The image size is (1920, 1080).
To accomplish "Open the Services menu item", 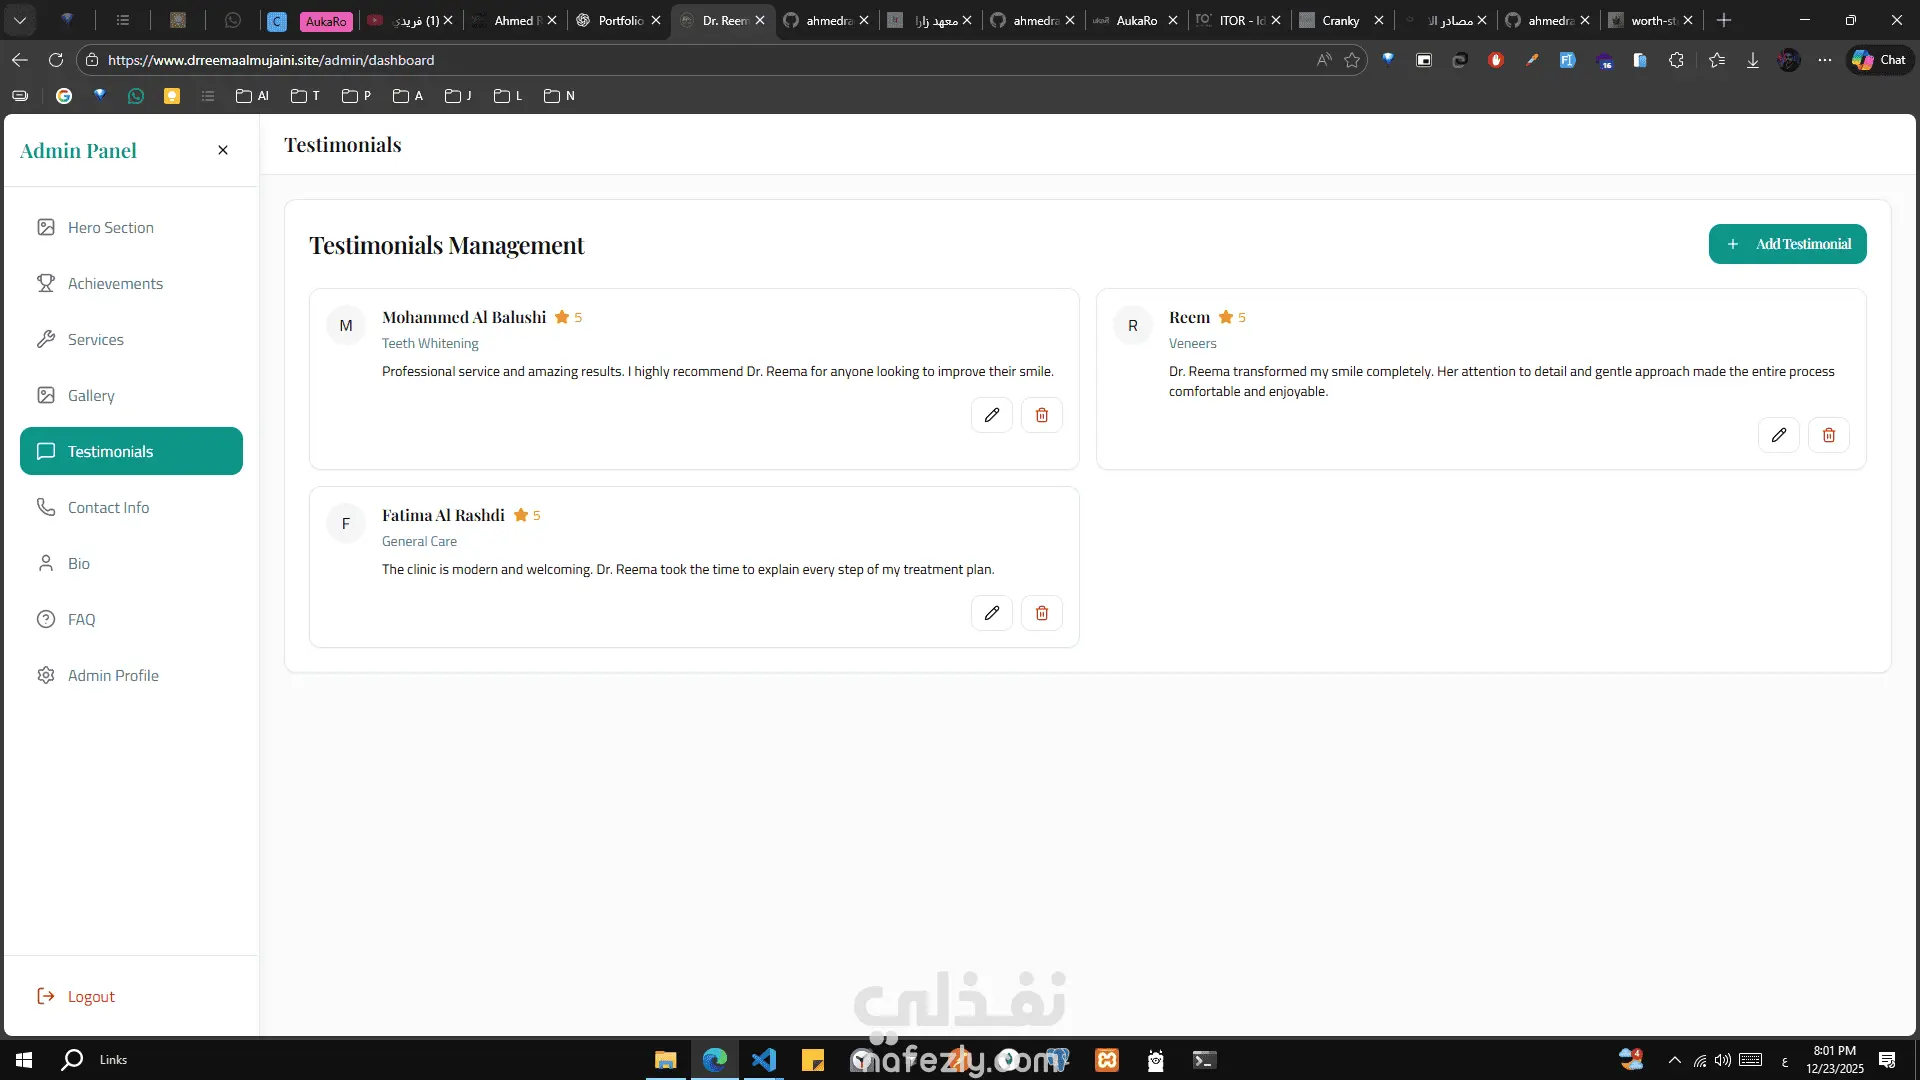I will (96, 340).
